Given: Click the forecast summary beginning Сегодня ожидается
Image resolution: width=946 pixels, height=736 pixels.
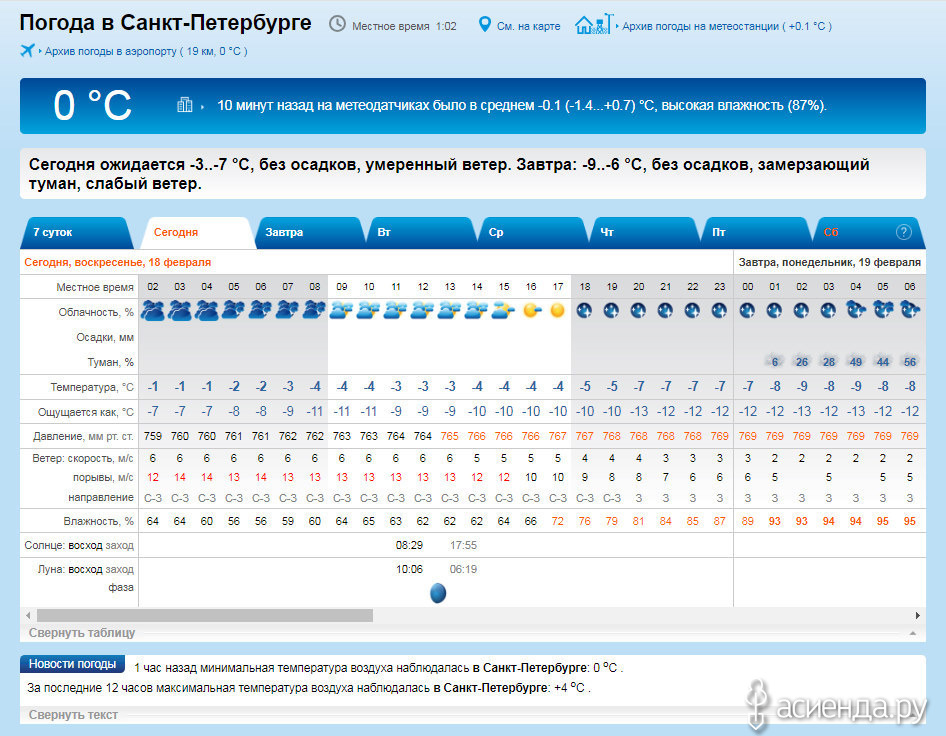Looking at the screenshot, I should (x=449, y=174).
